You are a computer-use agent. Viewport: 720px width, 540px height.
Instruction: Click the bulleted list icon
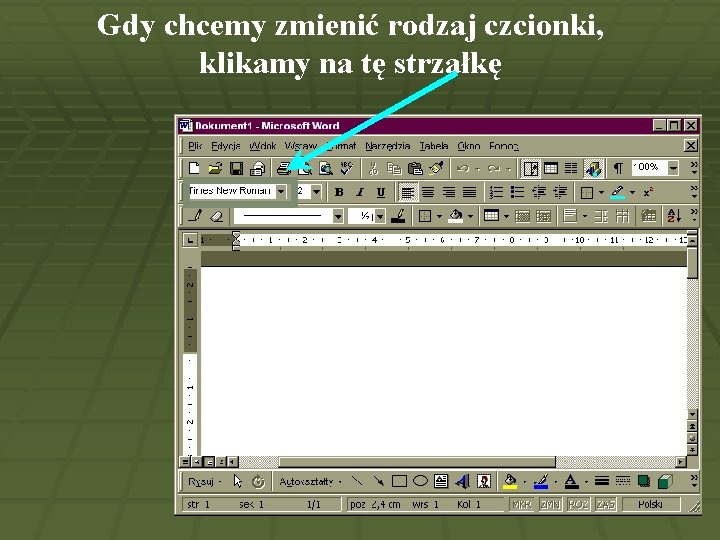click(x=518, y=192)
